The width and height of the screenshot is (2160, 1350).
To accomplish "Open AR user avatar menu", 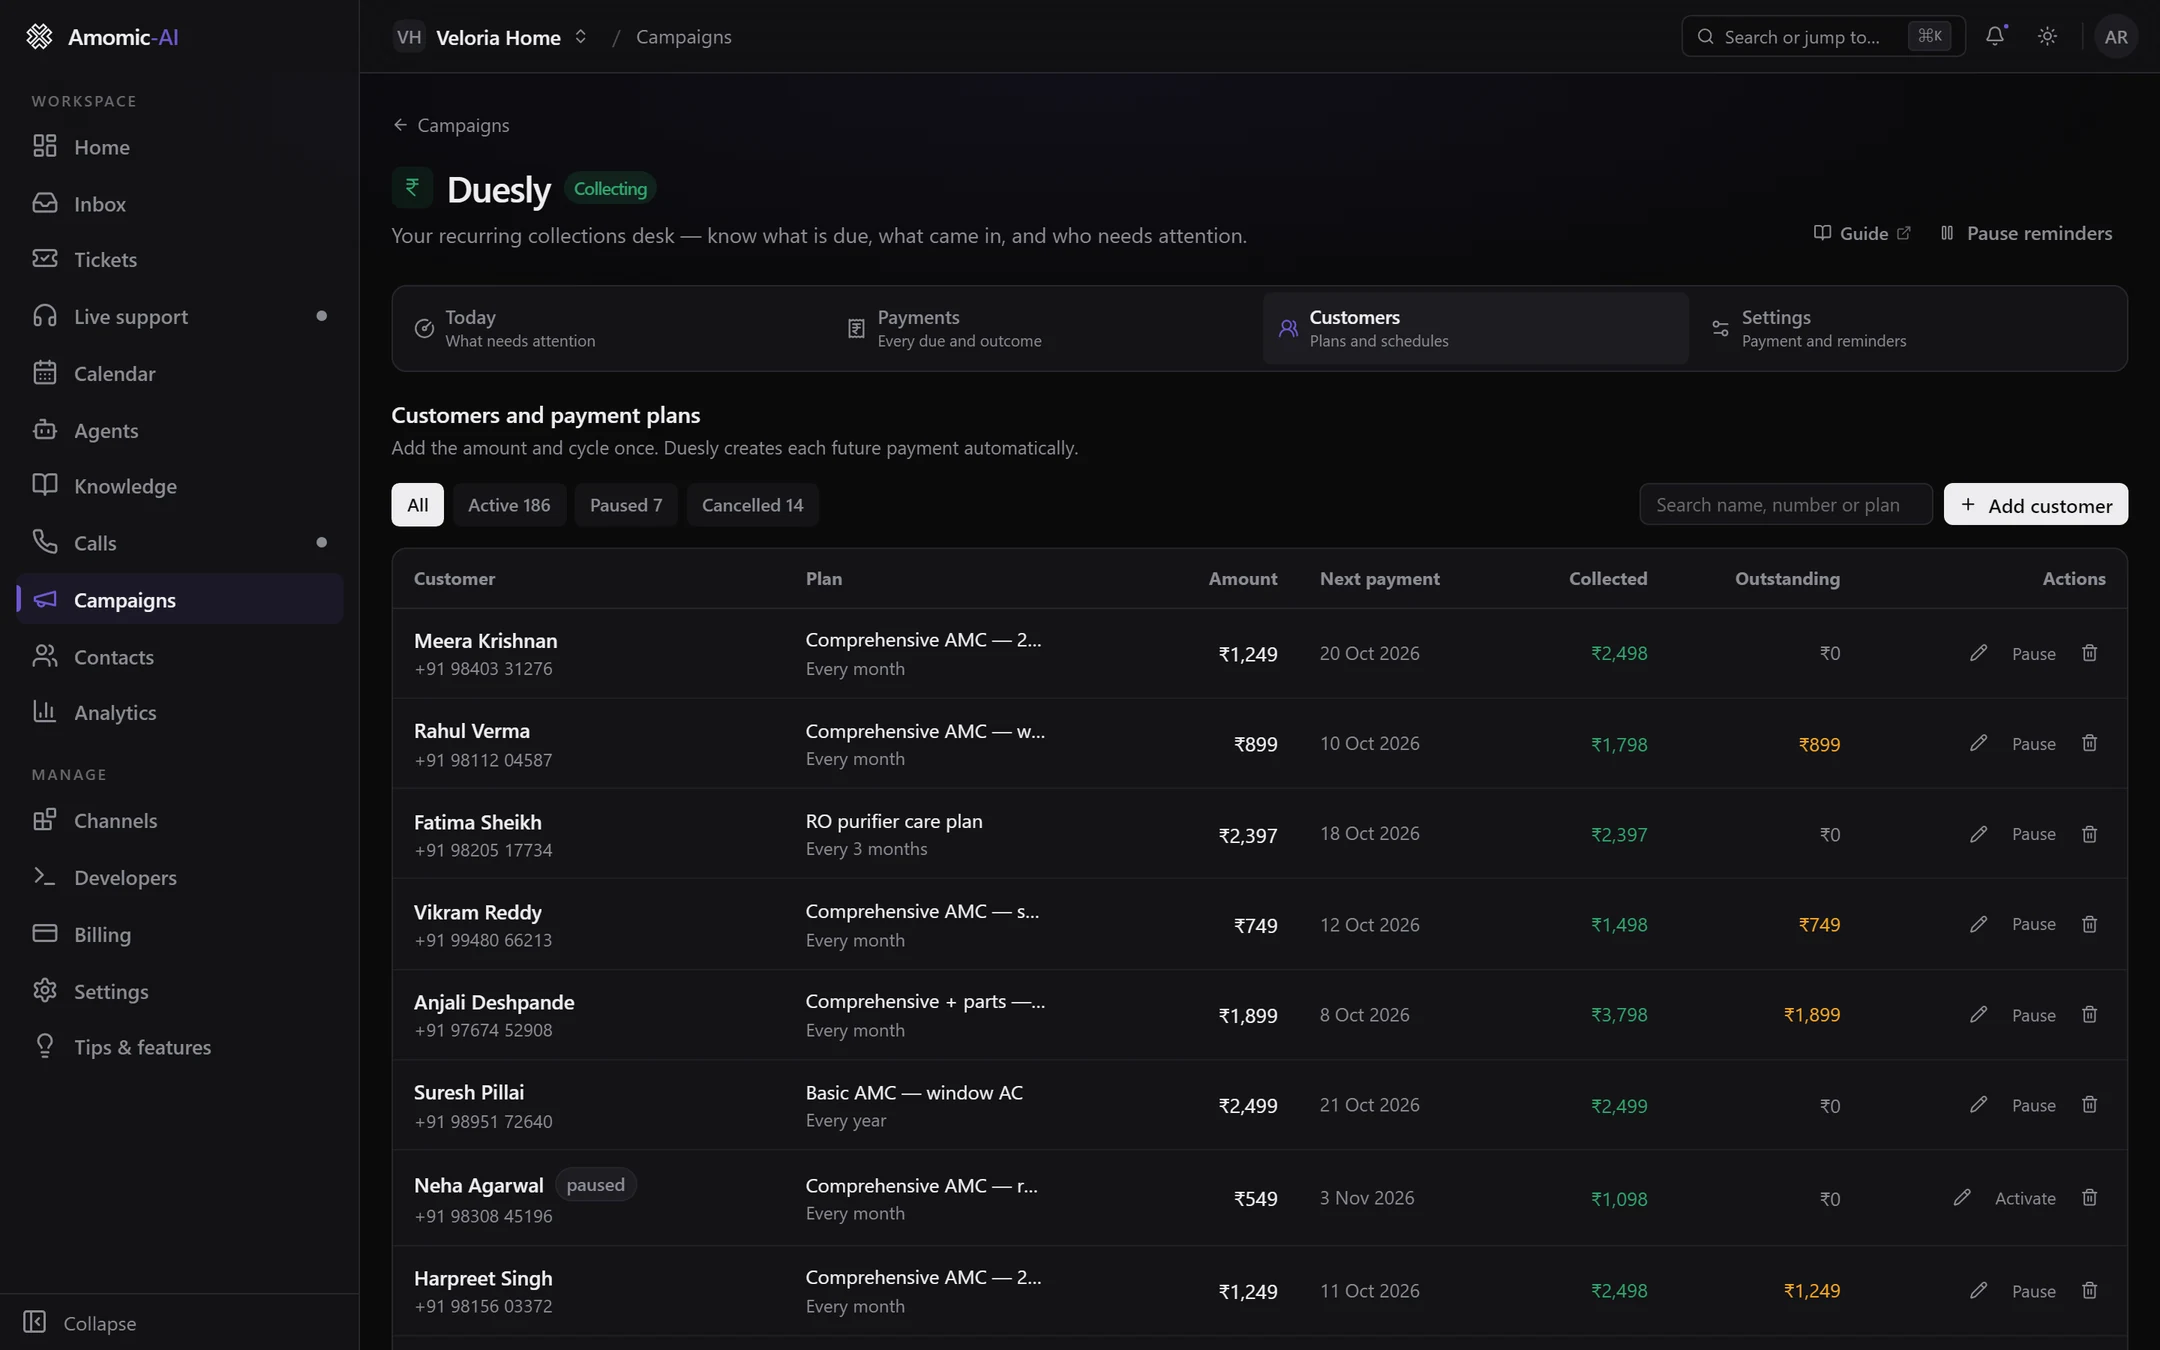I will click(2116, 36).
